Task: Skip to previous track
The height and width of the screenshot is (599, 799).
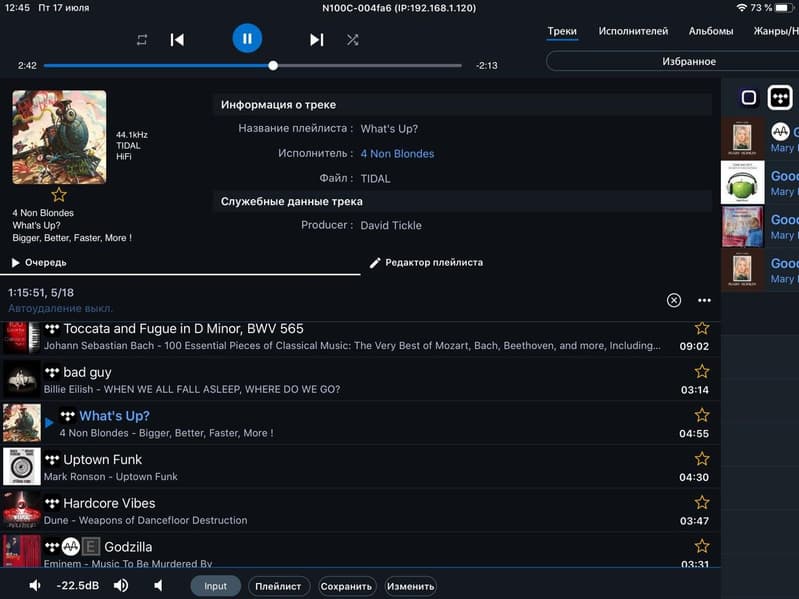Action: click(177, 40)
